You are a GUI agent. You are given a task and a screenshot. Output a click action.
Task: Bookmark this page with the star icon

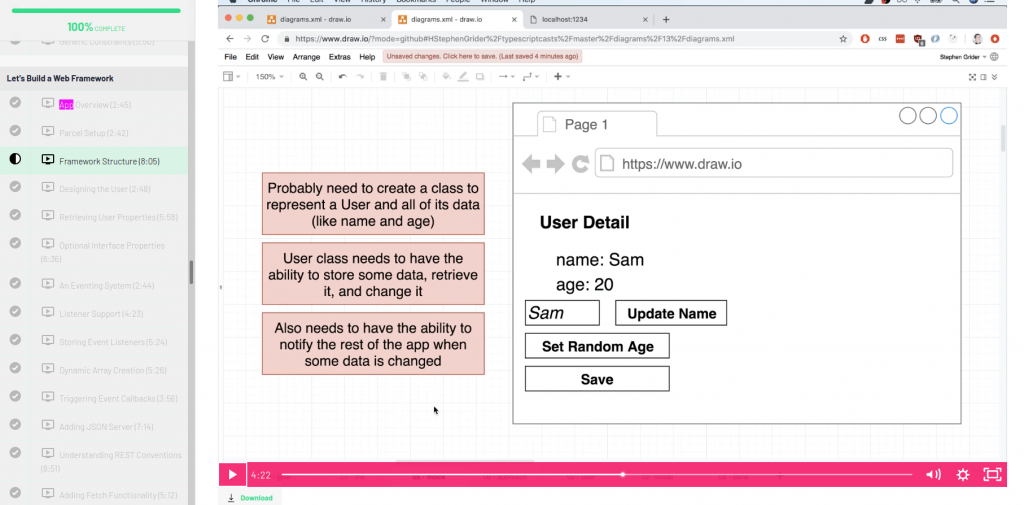click(843, 39)
